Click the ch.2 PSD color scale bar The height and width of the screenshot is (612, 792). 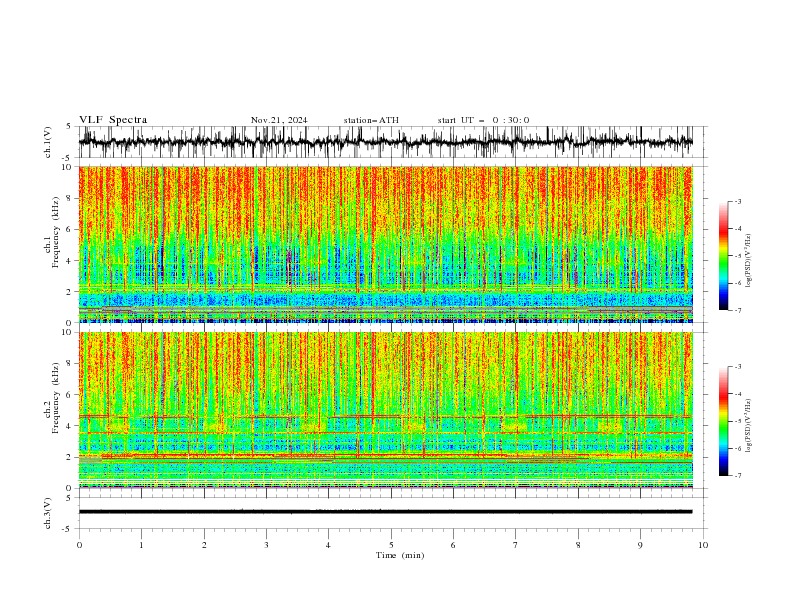click(x=724, y=421)
